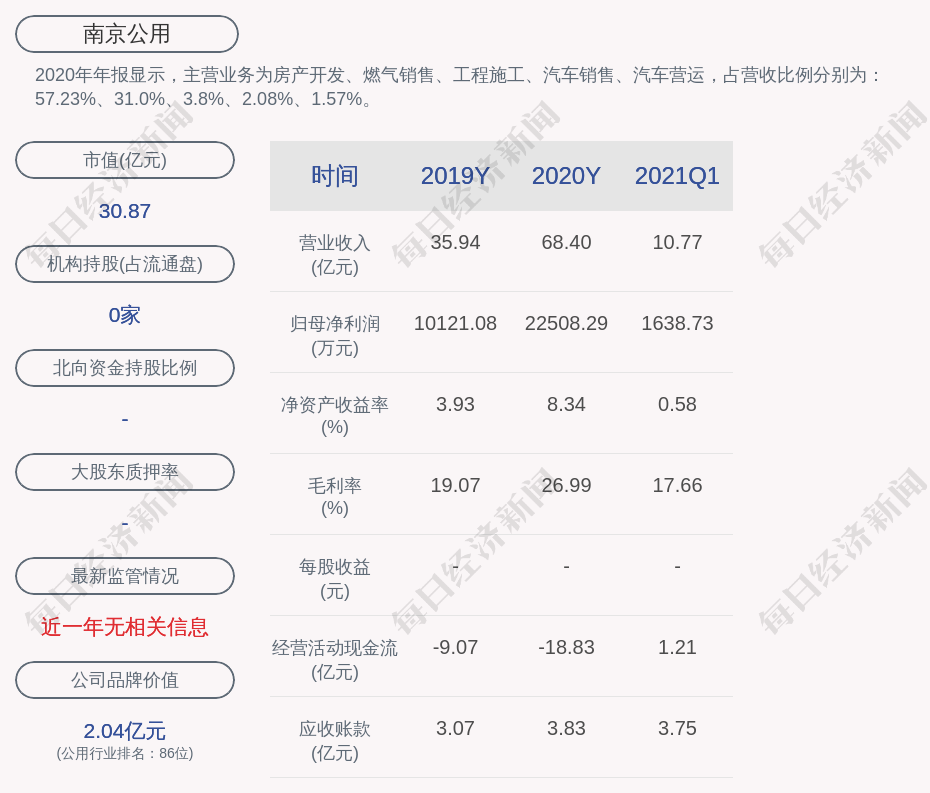Select the 2021Q1 column header
Screen dimensions: 930x793
pyautogui.click(x=677, y=176)
